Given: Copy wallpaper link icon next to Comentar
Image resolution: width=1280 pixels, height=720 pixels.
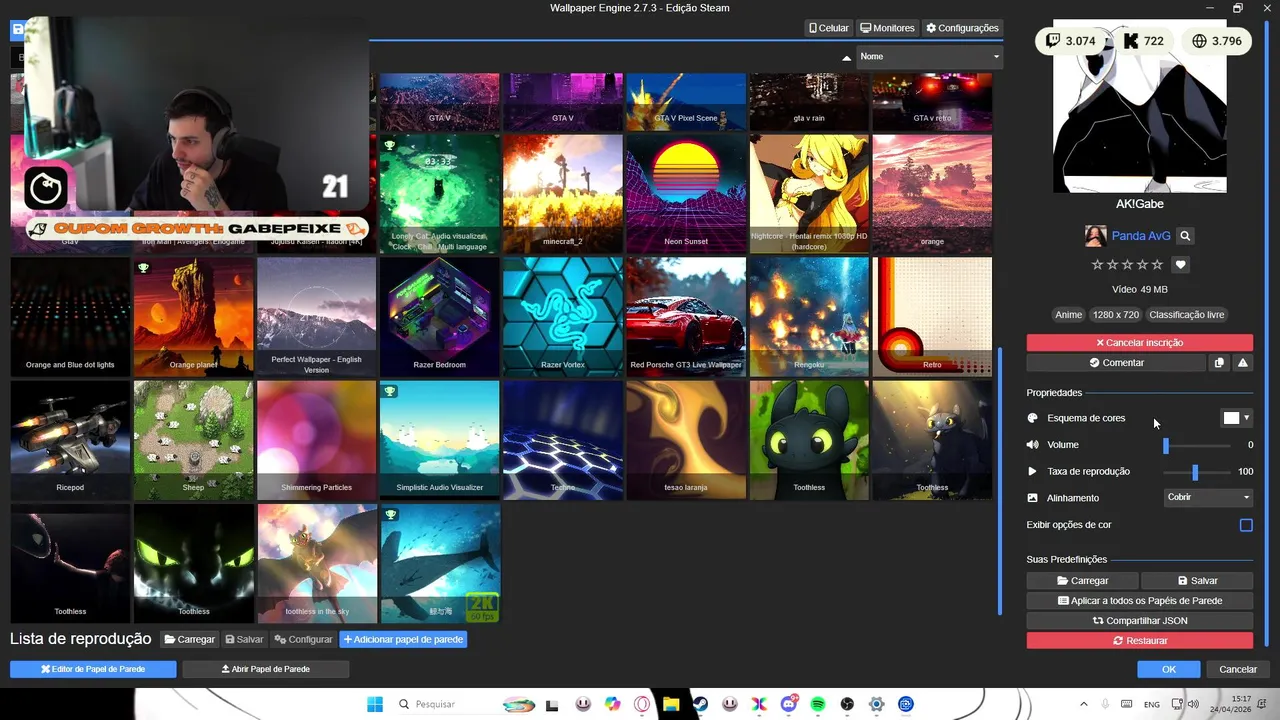Looking at the screenshot, I should (1219, 363).
